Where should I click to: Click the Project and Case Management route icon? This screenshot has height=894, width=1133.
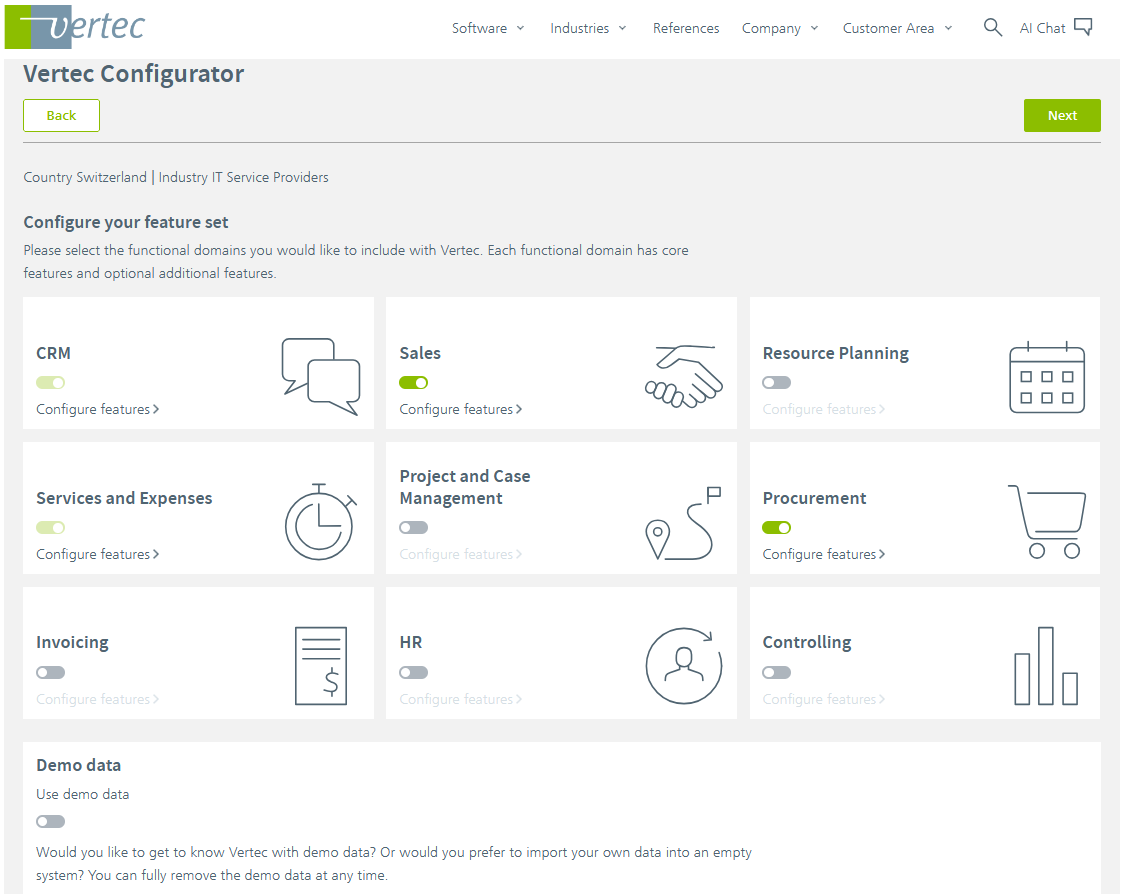684,523
